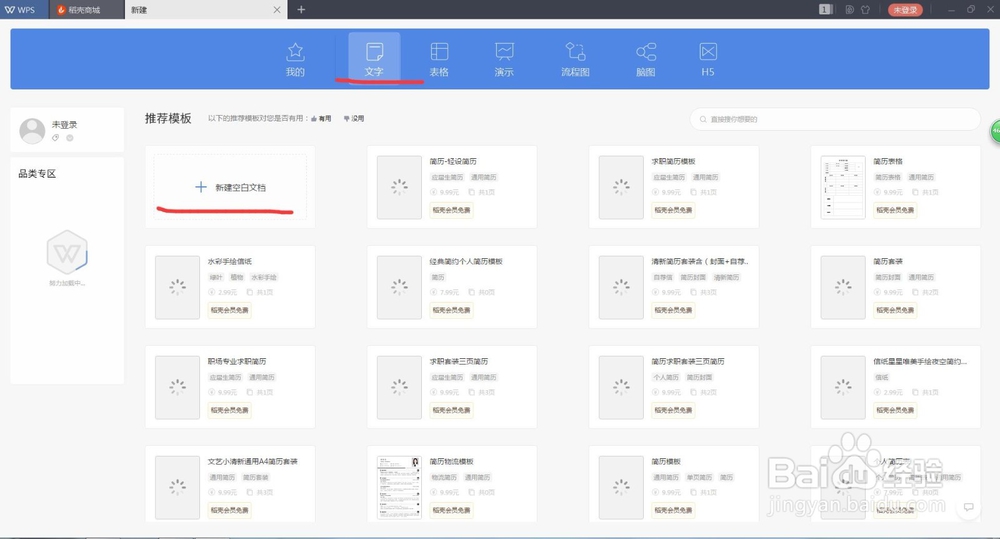Open the 求职简历模板 template title
The image size is (1000, 539).
[673, 161]
